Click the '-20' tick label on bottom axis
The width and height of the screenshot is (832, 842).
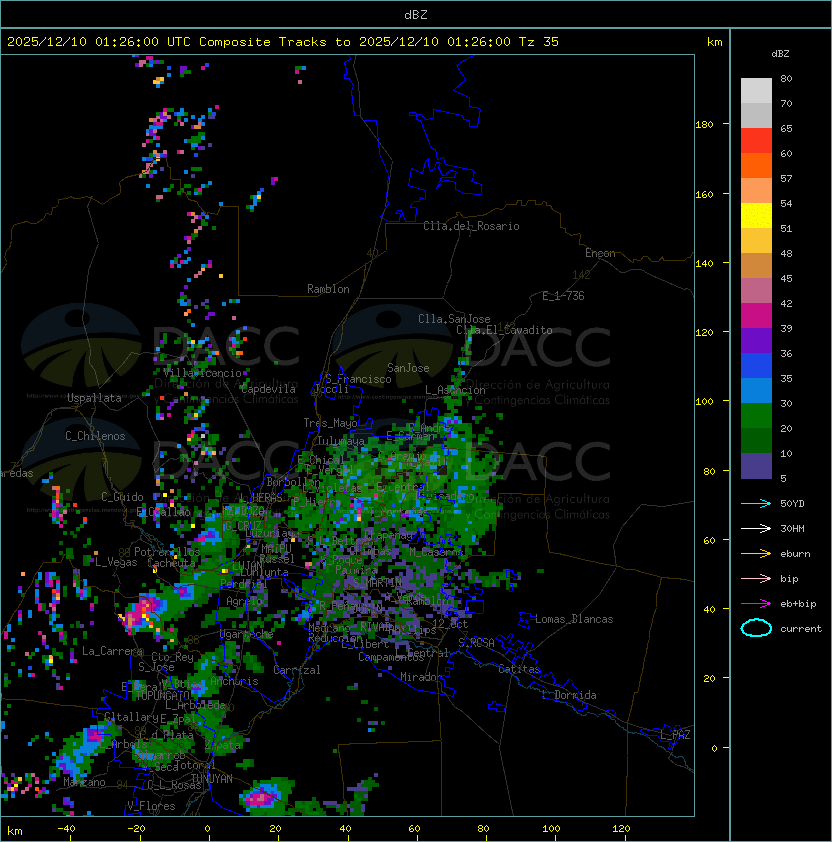coord(136,829)
